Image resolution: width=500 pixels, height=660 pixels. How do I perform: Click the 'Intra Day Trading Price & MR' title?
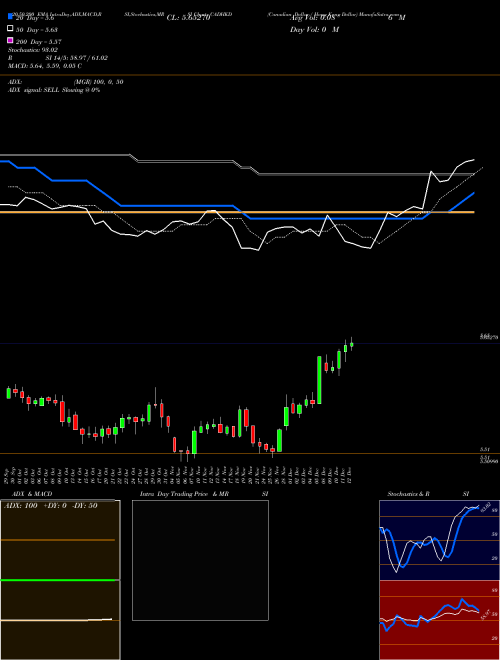pyautogui.click(x=184, y=494)
